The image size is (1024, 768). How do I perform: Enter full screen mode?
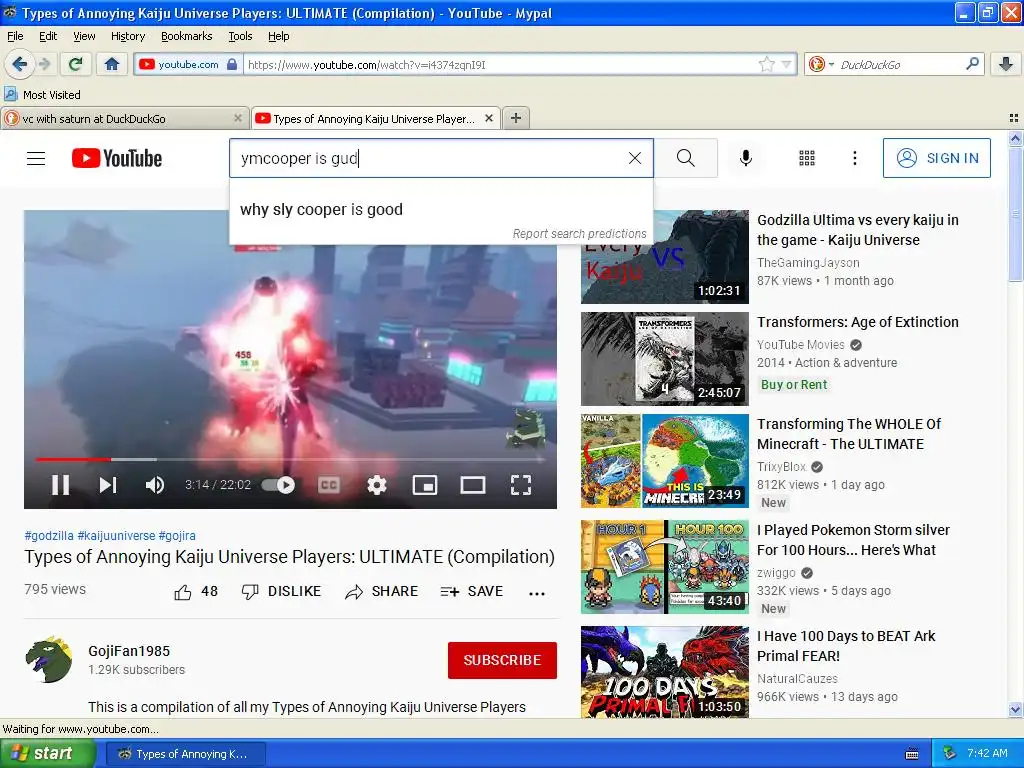pyautogui.click(x=520, y=485)
